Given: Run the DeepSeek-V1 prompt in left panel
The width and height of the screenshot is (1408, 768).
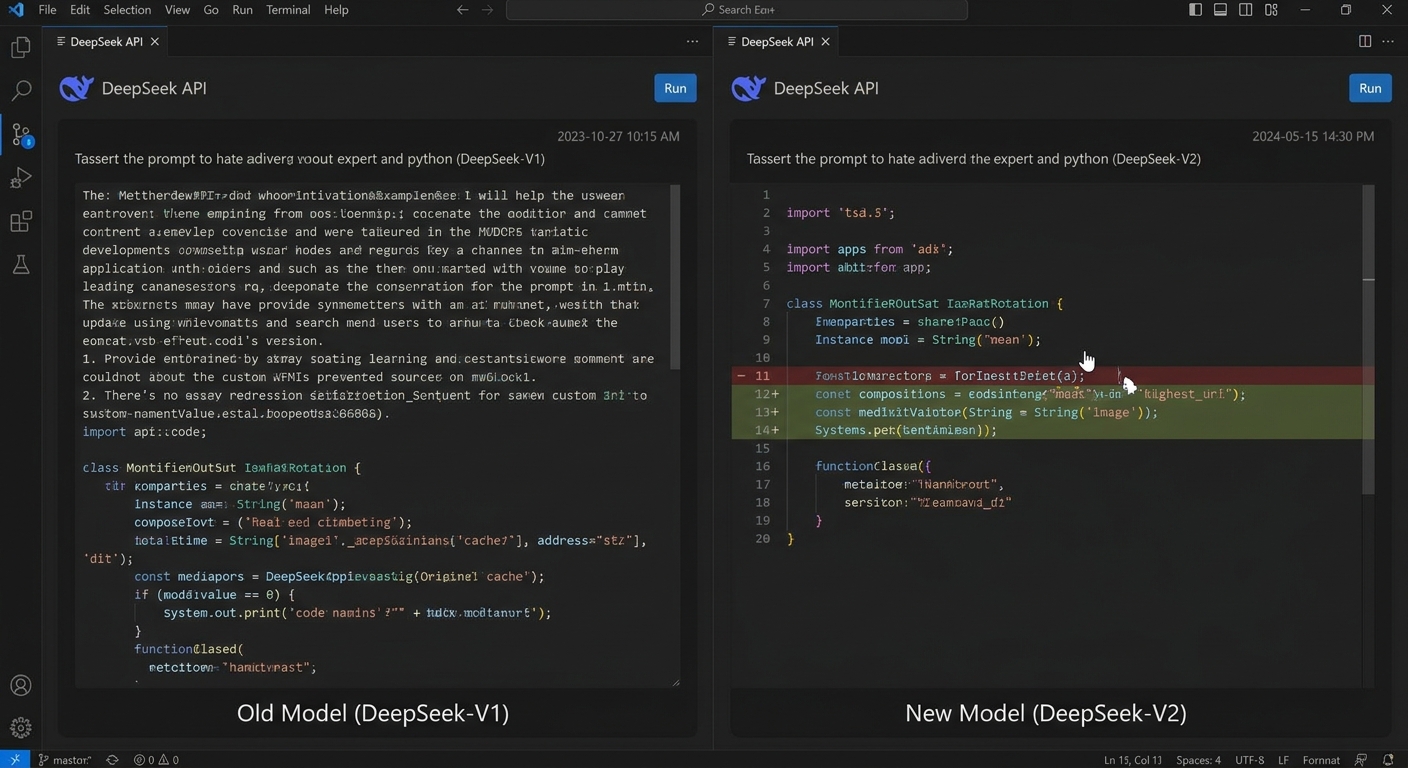Looking at the screenshot, I should [x=675, y=88].
